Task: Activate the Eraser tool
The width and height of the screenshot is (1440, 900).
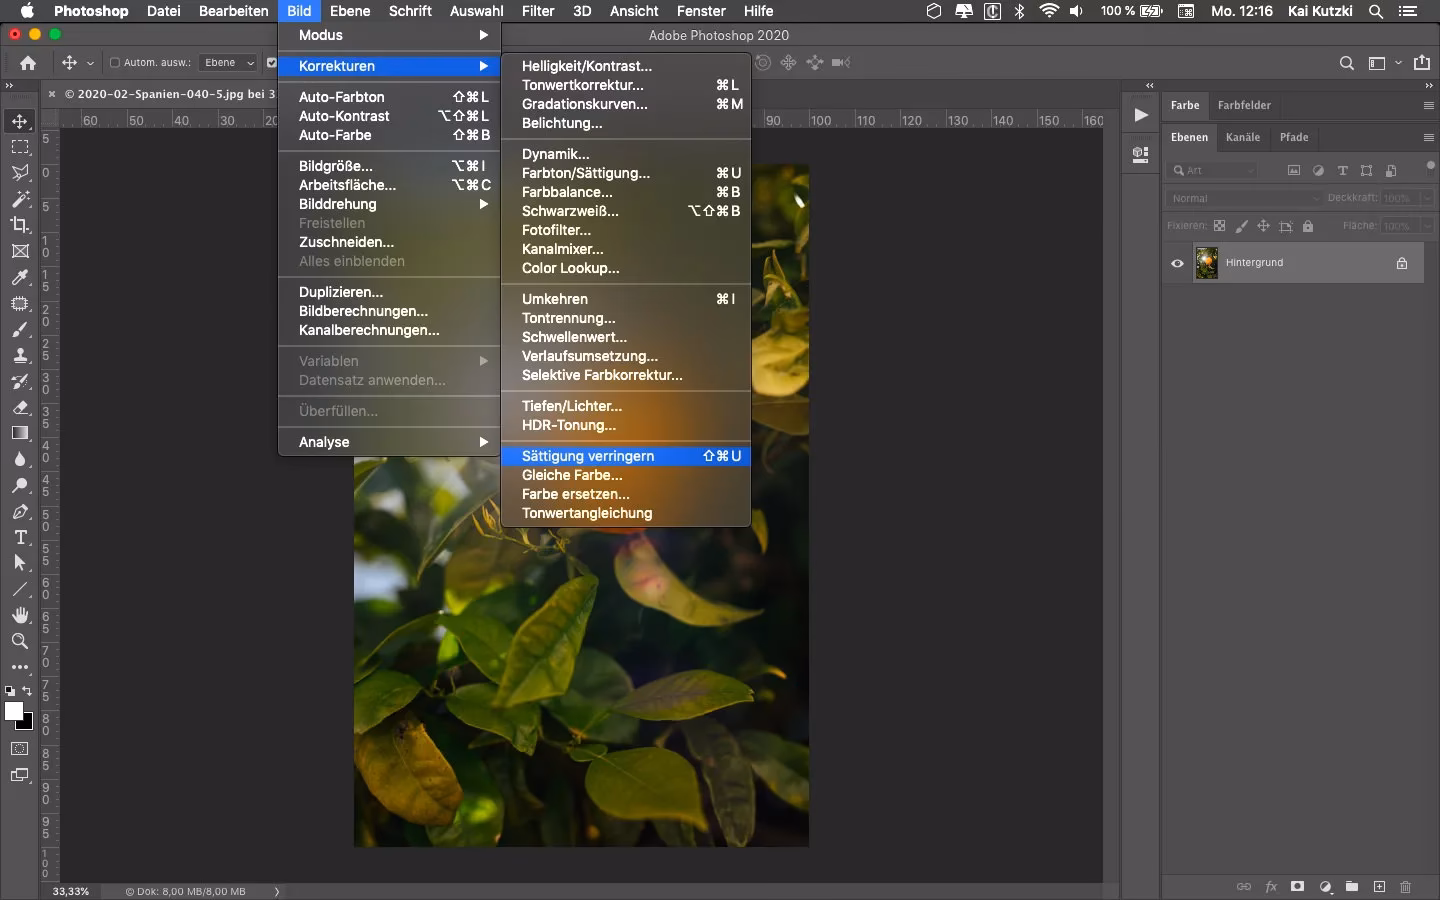Action: click(20, 407)
